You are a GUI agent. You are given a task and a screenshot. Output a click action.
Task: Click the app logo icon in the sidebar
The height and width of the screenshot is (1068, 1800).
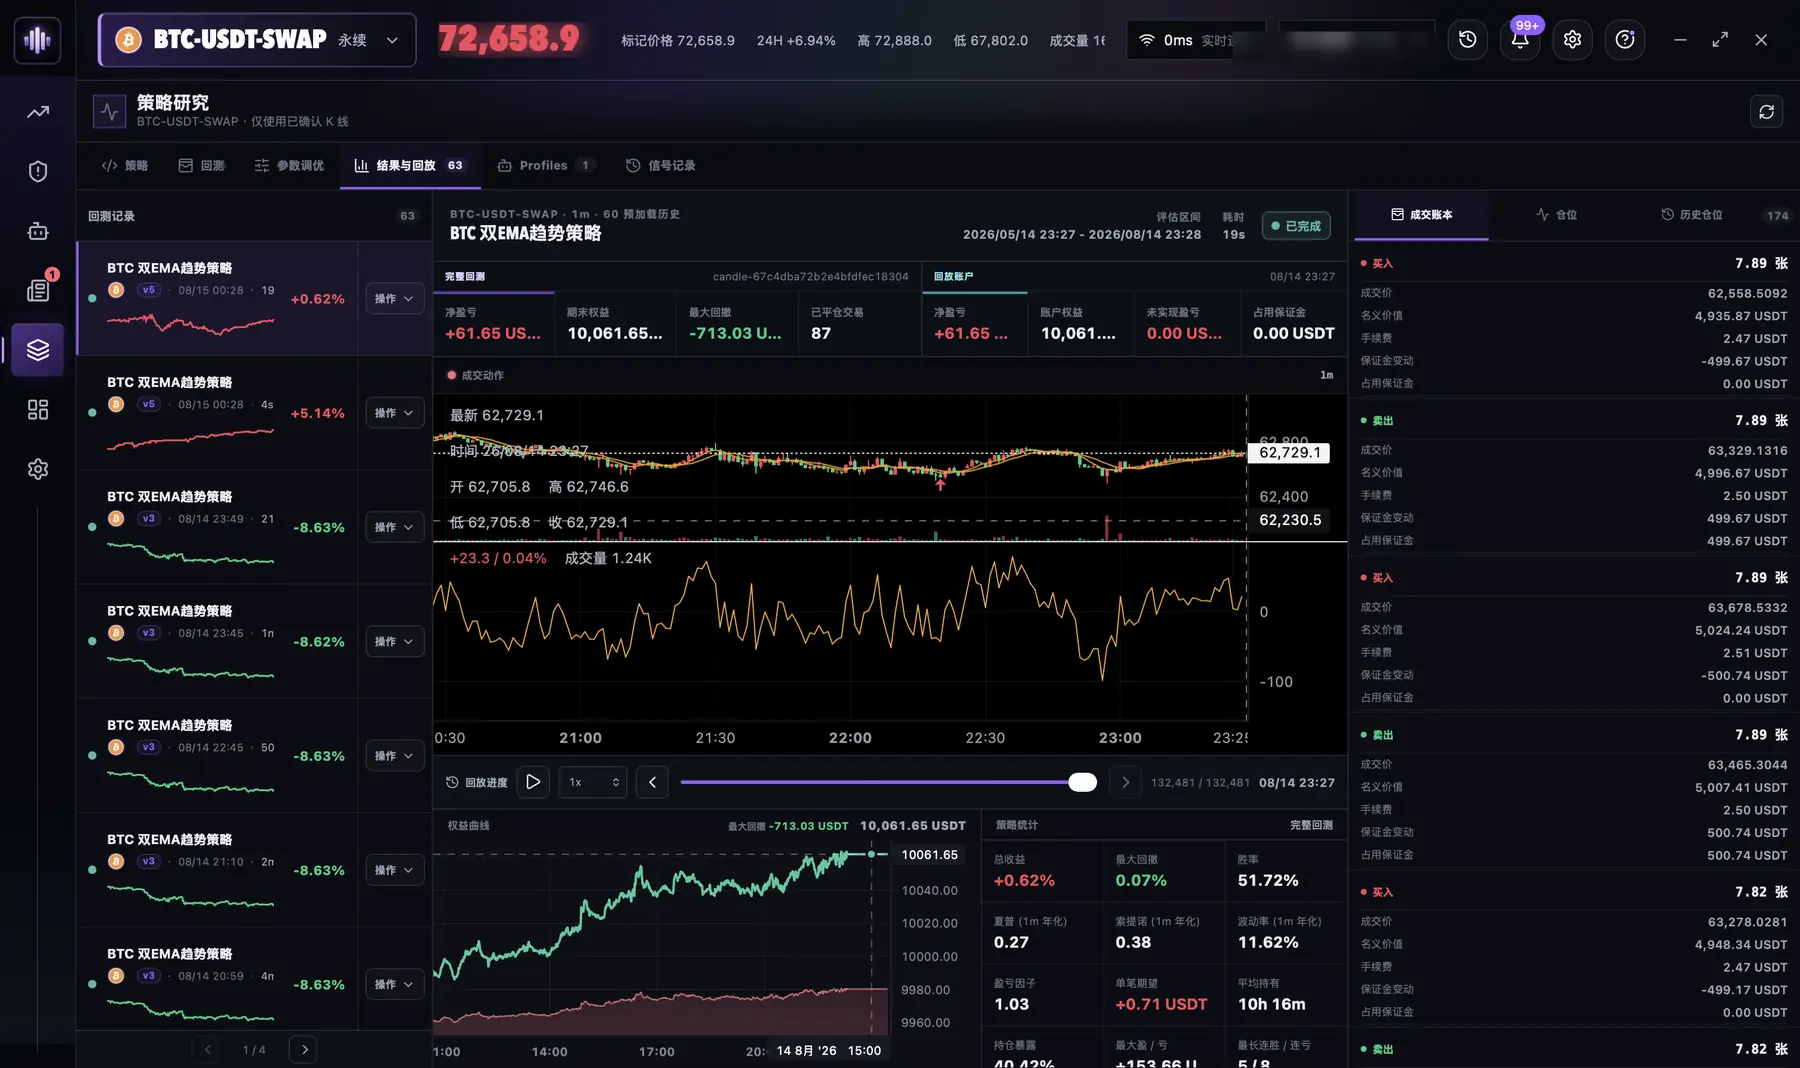point(37,40)
